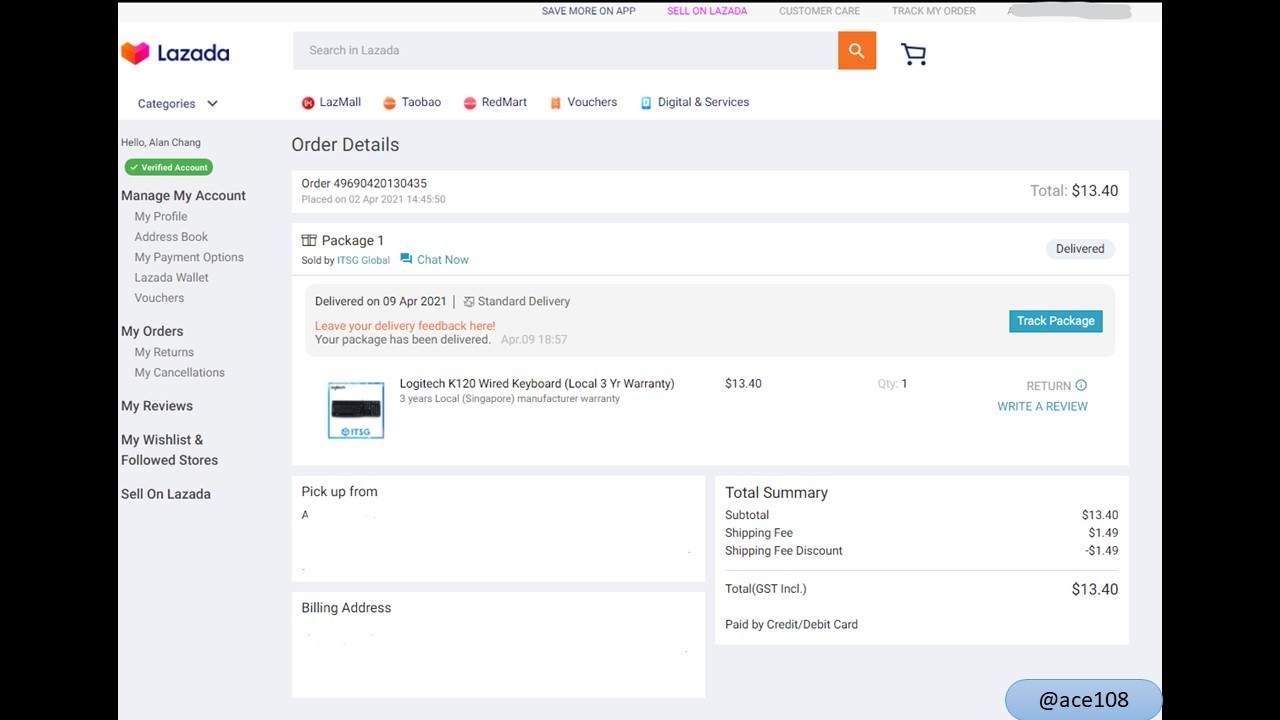Click the Taobao icon

click(389, 103)
